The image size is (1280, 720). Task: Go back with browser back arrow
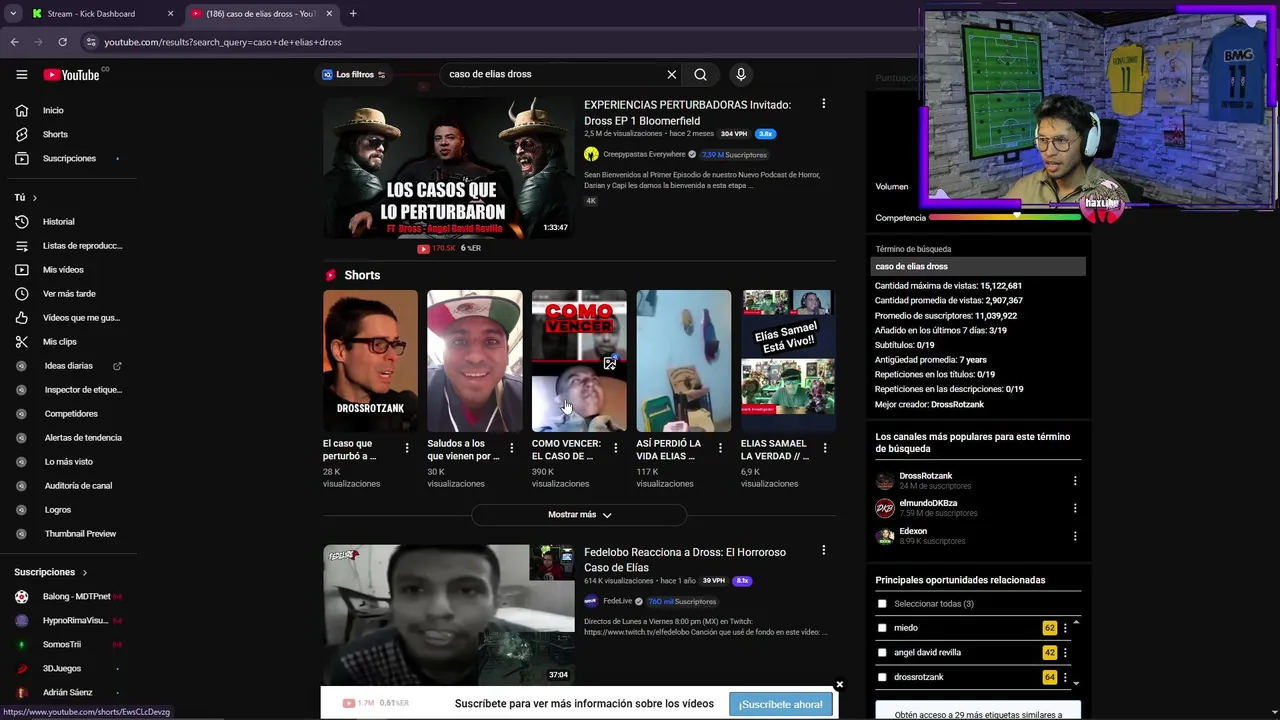[x=14, y=42]
